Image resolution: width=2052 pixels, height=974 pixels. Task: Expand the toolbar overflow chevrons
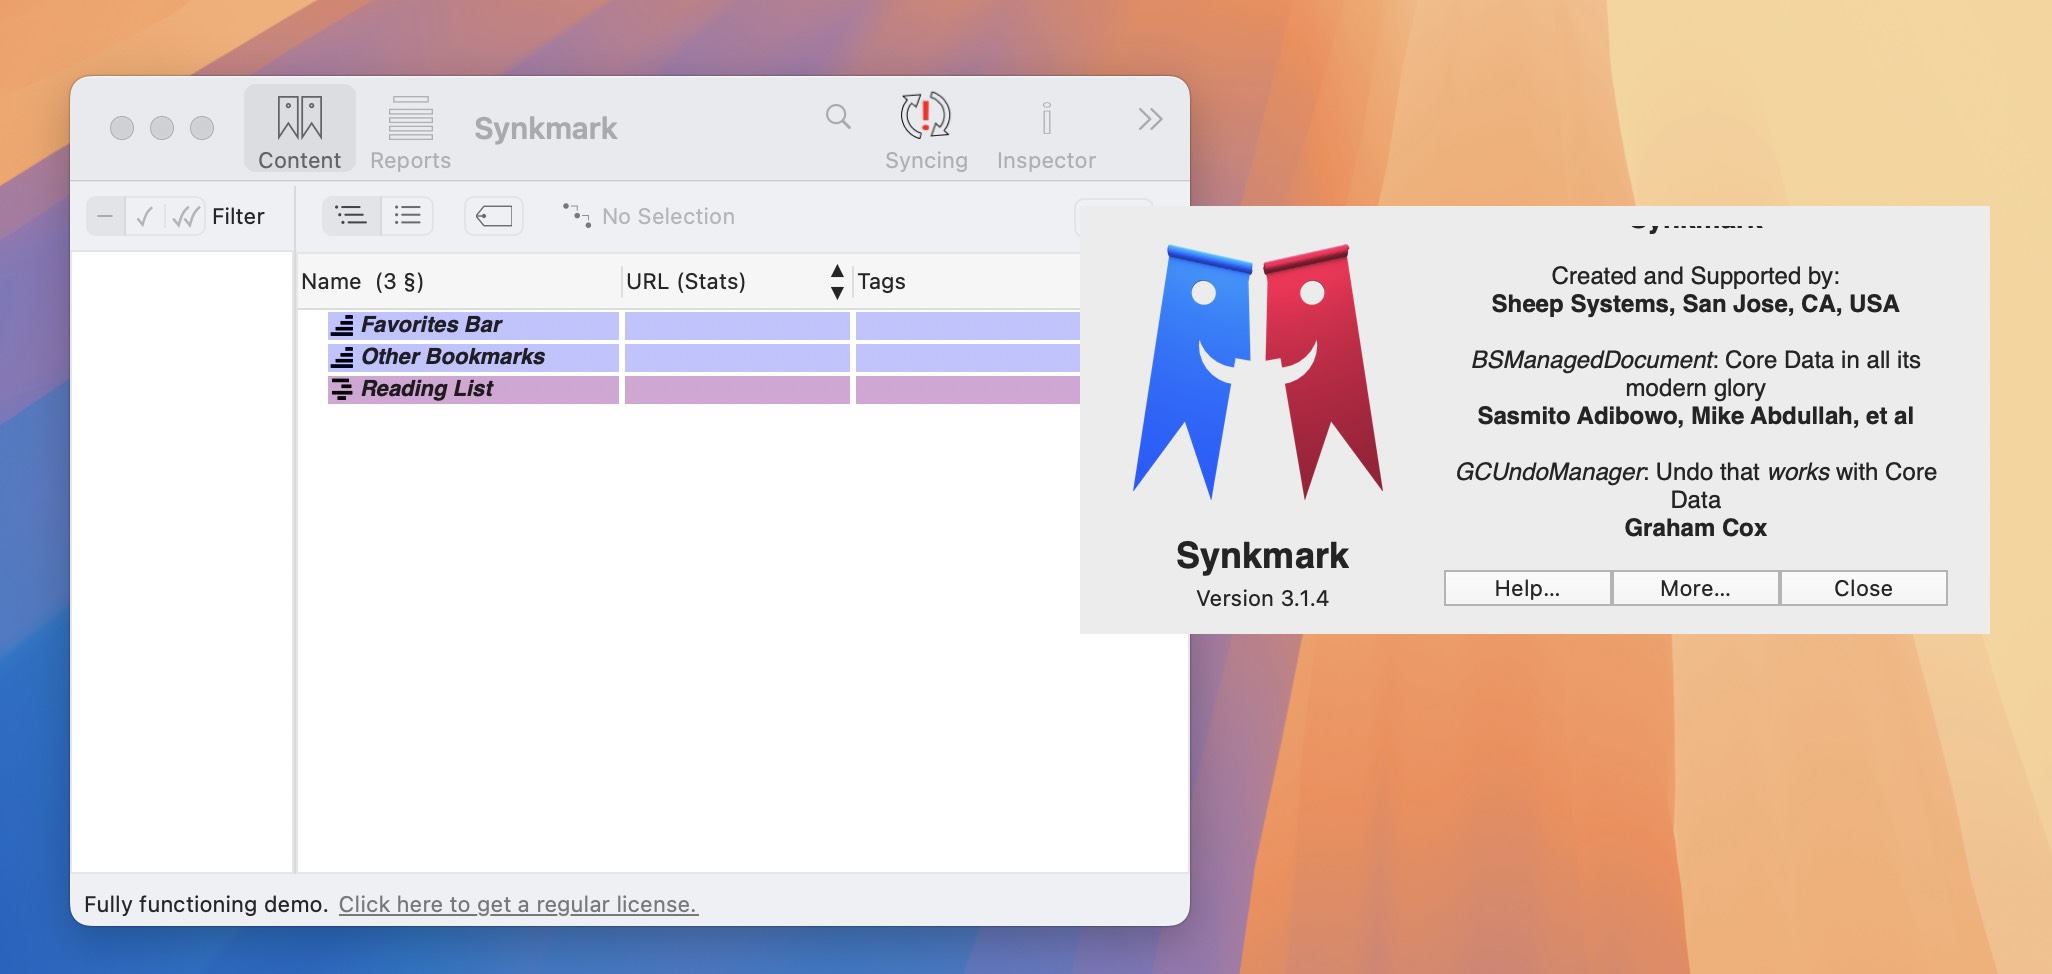(1150, 119)
